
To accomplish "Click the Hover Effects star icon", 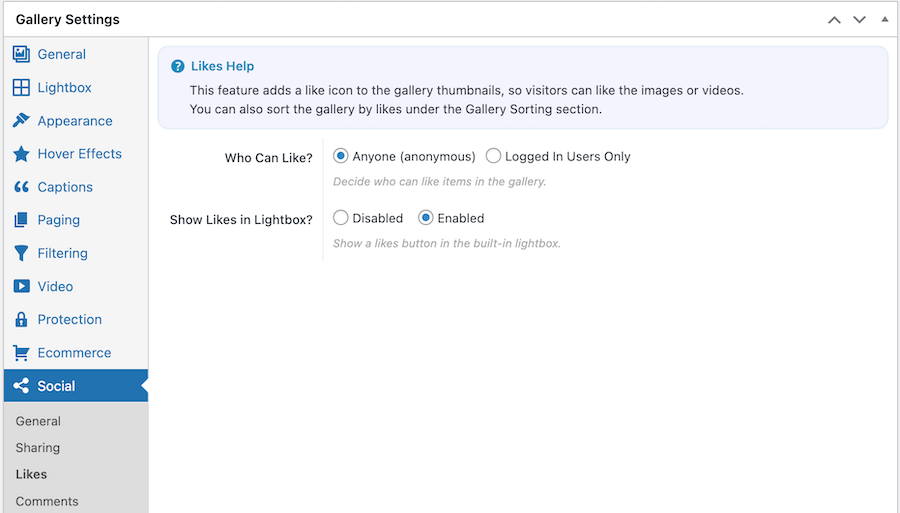I will tap(21, 154).
